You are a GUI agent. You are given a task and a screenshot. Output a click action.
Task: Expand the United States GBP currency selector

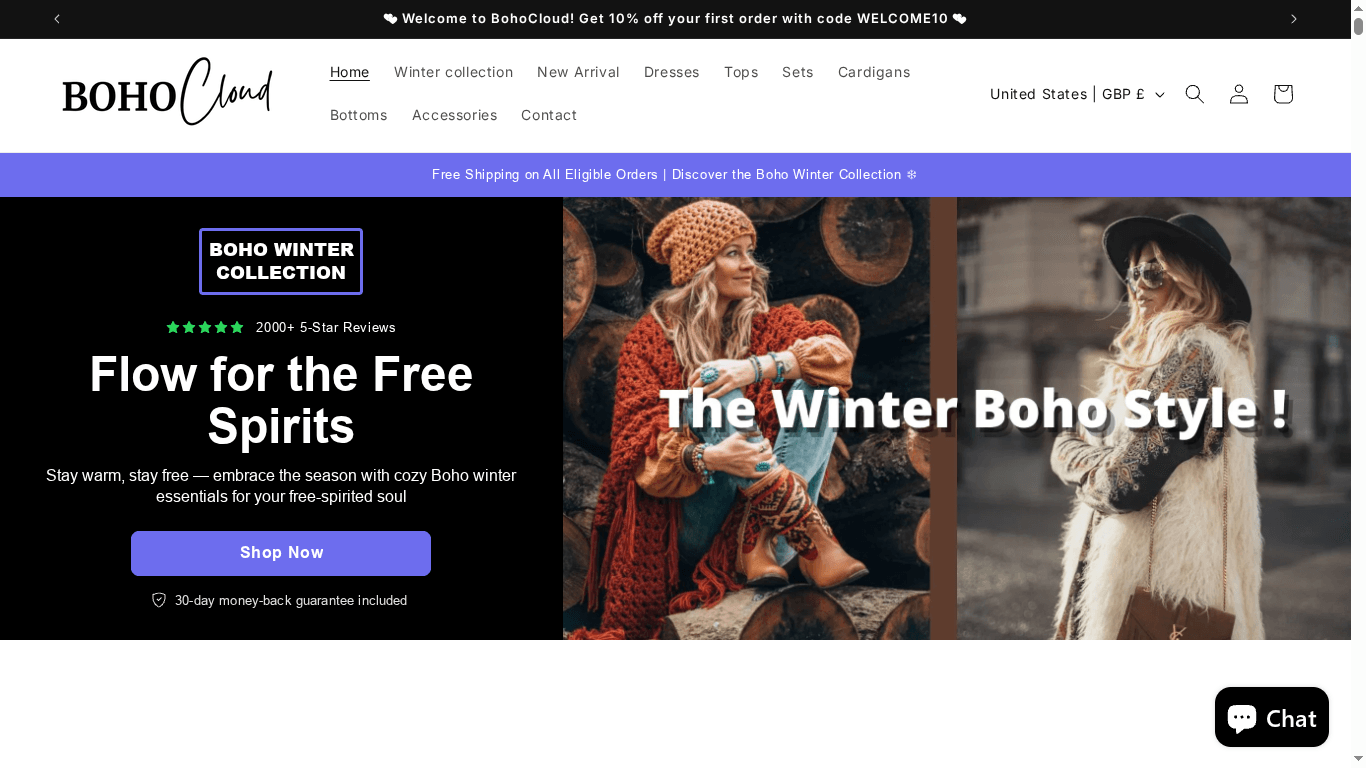pyautogui.click(x=1077, y=94)
